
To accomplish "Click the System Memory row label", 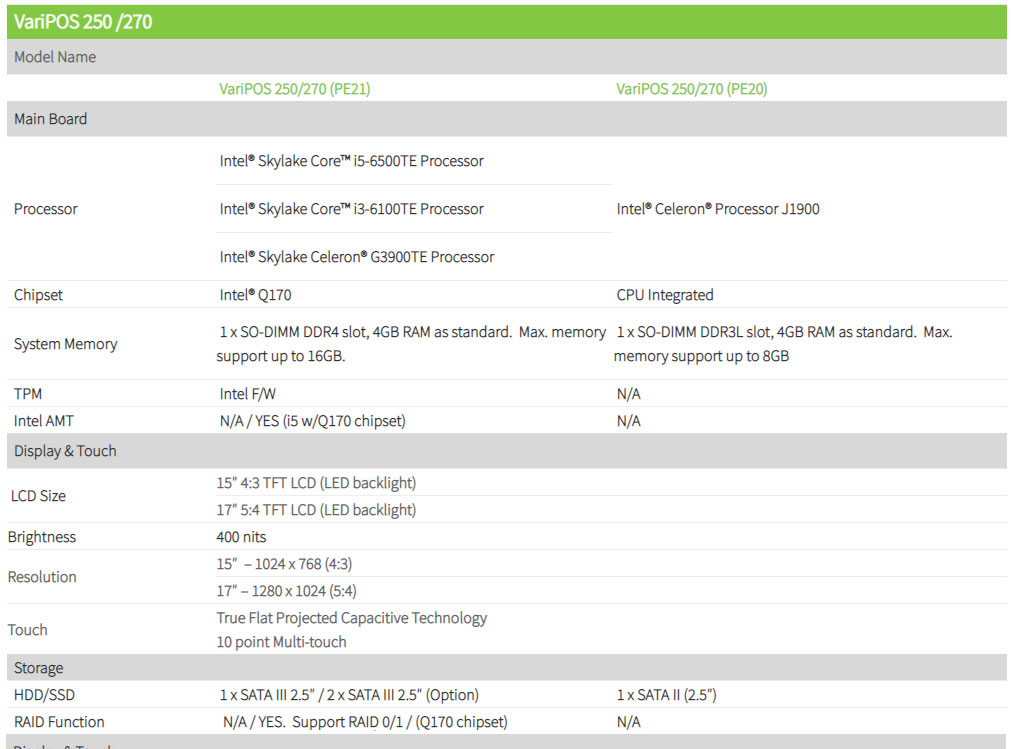I will click(65, 344).
